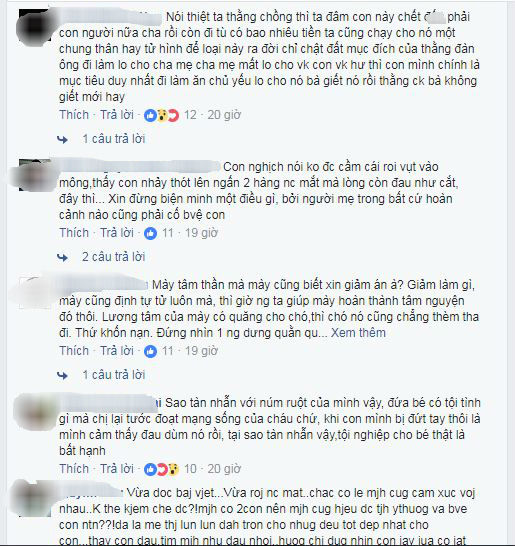Open 'Xem thêm' to read full comment
Viewport: 515px width, 546px height.
pos(358,333)
